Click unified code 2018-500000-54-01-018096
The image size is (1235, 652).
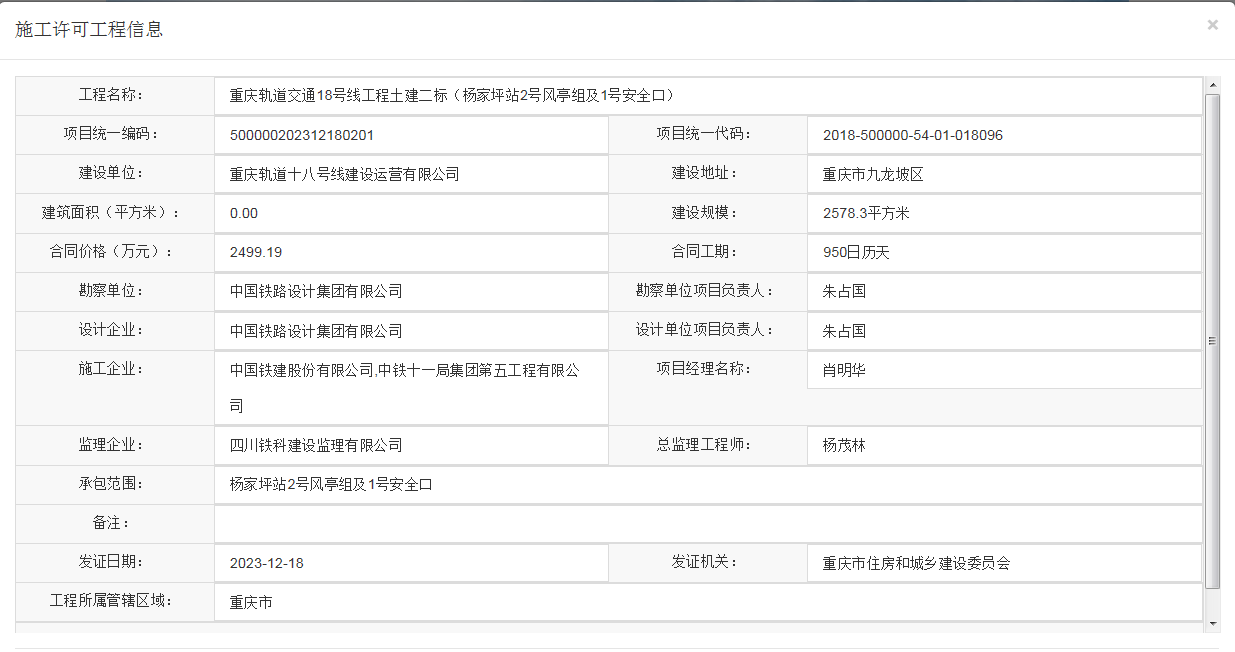[913, 135]
